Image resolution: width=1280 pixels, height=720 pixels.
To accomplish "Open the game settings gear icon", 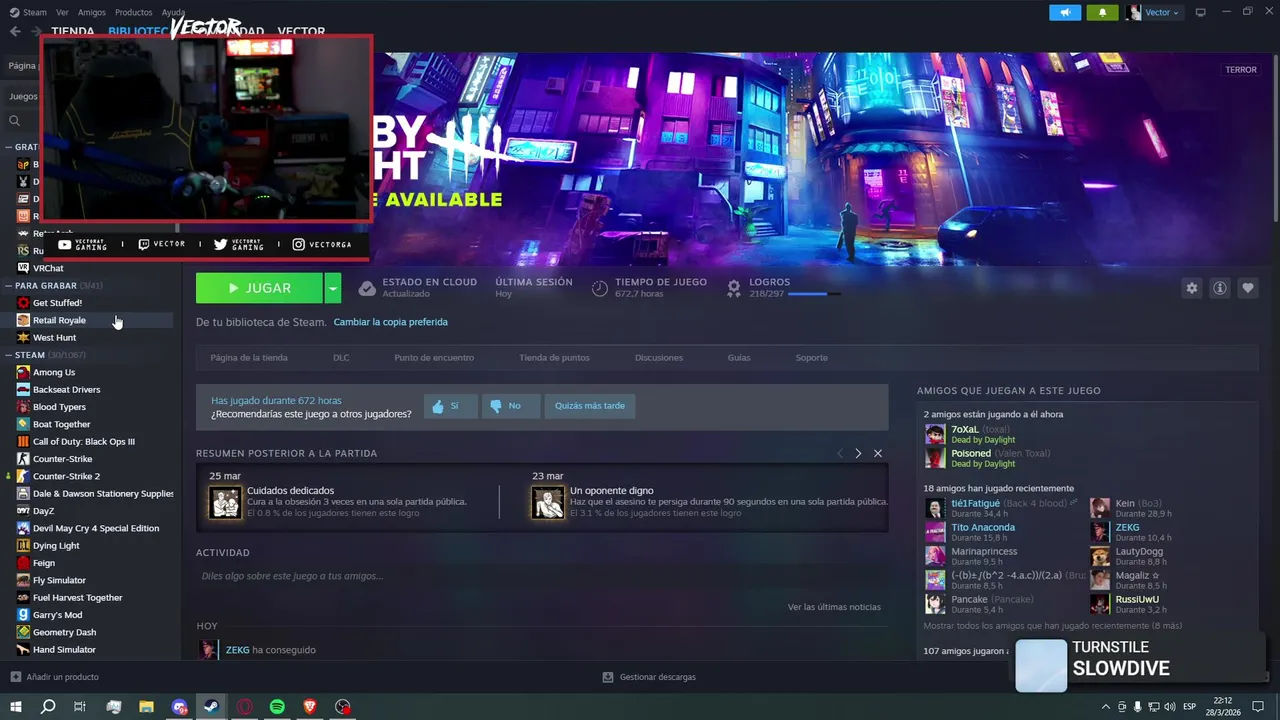I will [1191, 288].
